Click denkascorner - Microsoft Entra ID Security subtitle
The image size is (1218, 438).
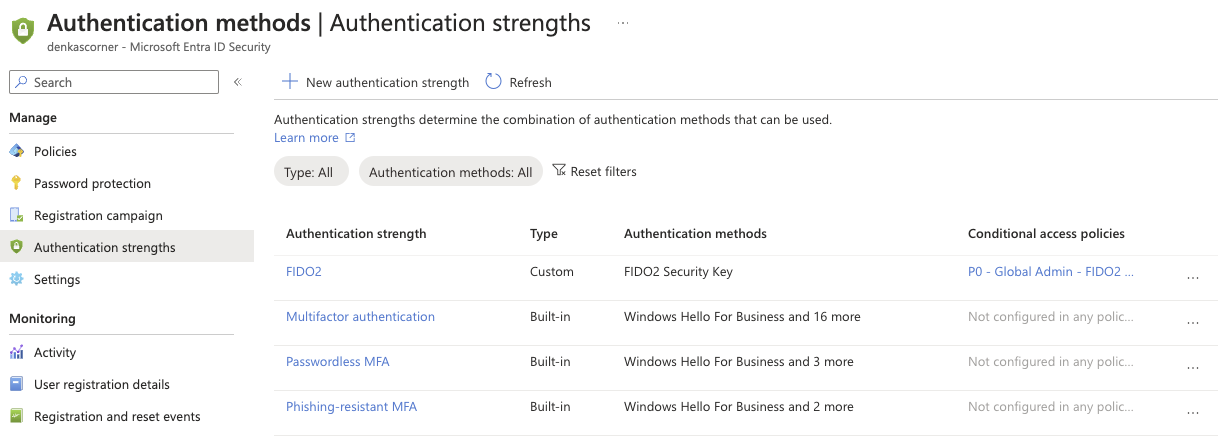click(x=158, y=47)
